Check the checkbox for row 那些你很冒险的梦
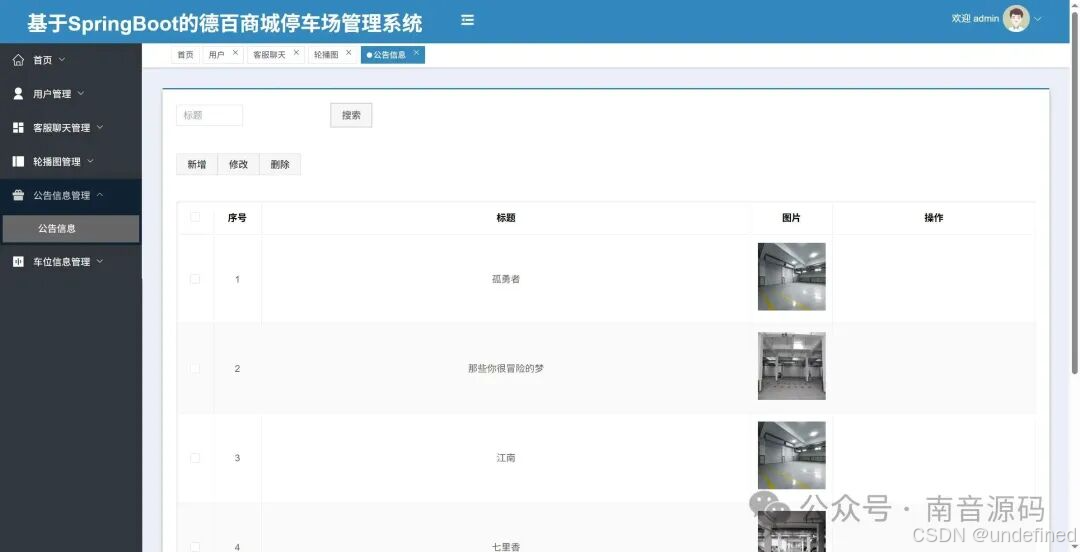The height and width of the screenshot is (552, 1080). (x=195, y=369)
